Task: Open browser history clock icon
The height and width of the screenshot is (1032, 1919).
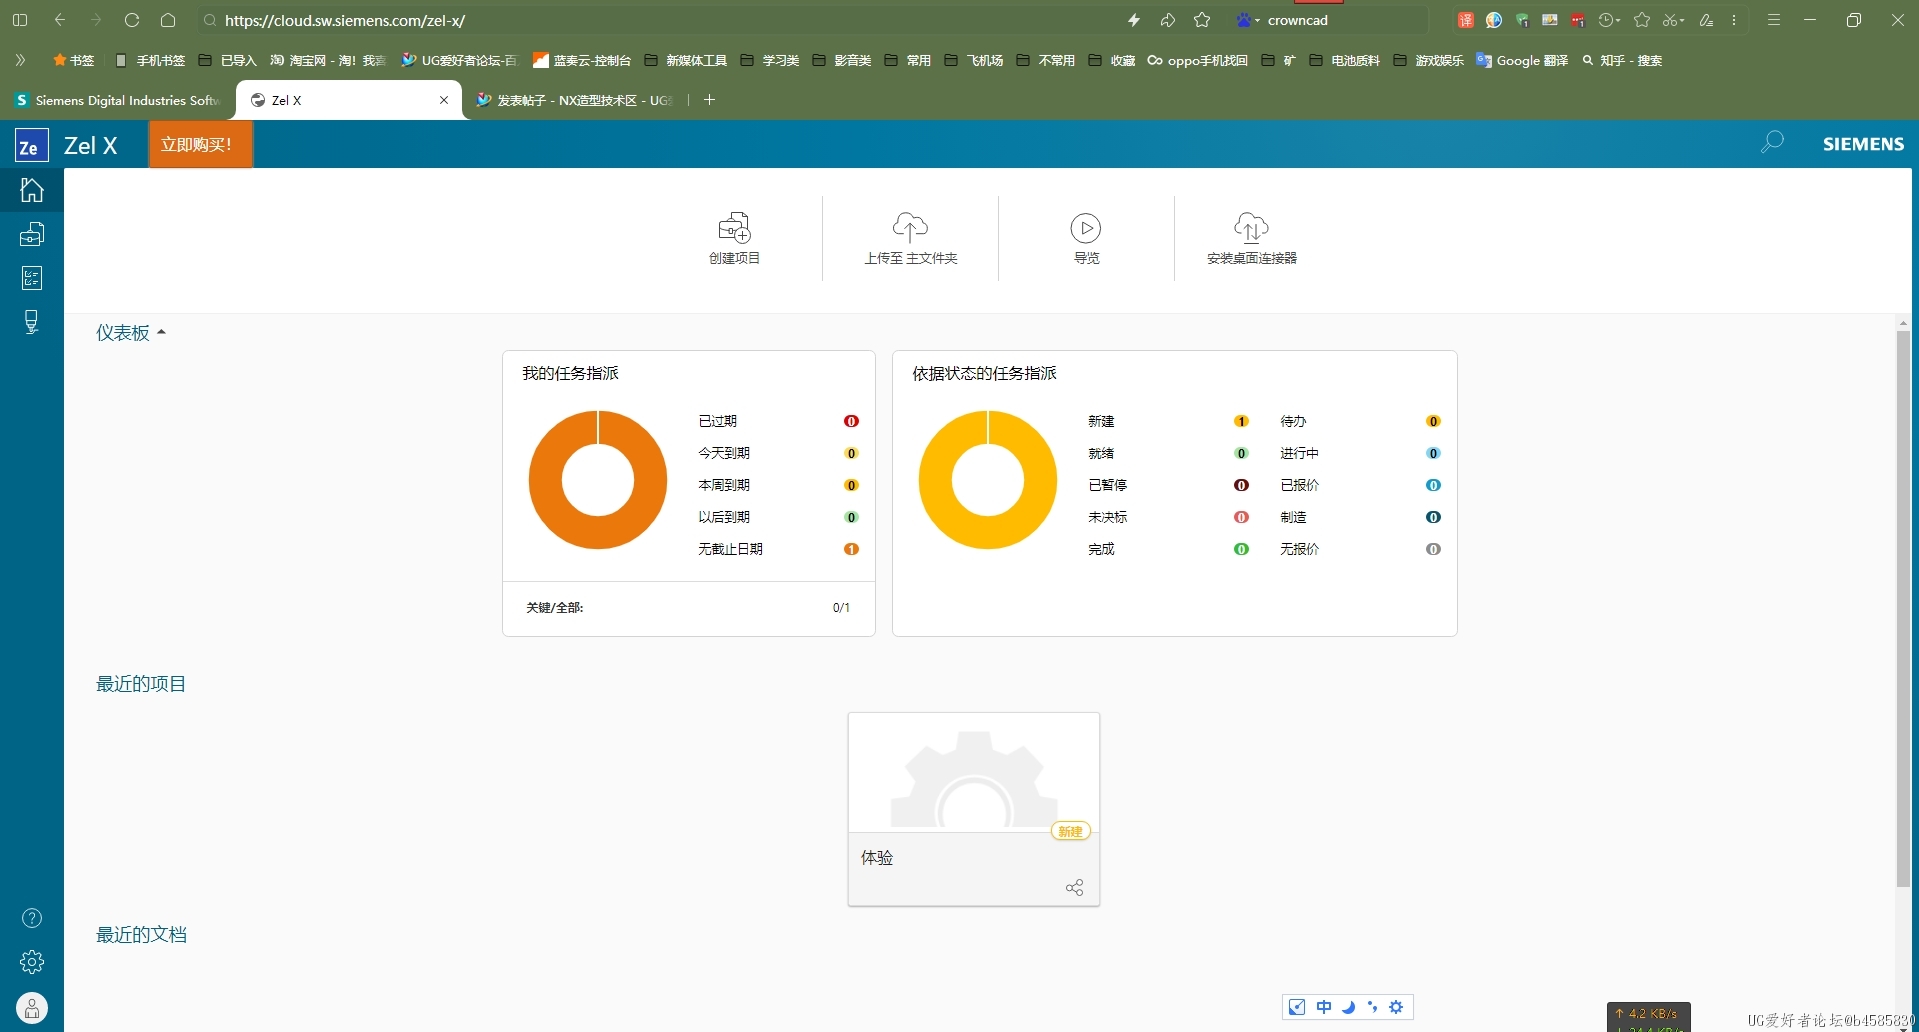Action: tap(1607, 20)
